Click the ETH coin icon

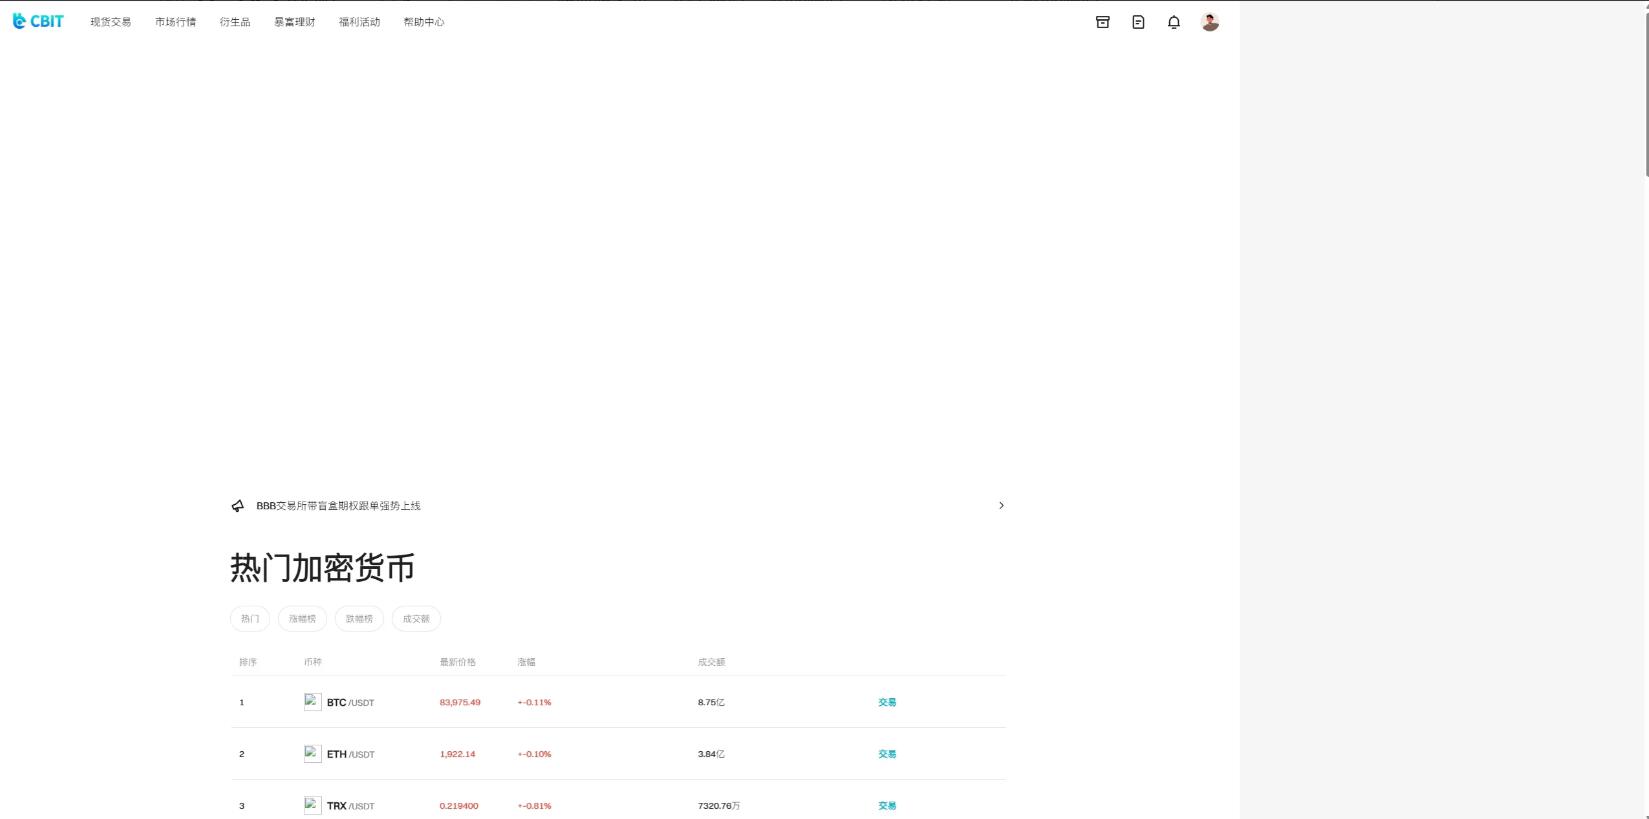312,754
